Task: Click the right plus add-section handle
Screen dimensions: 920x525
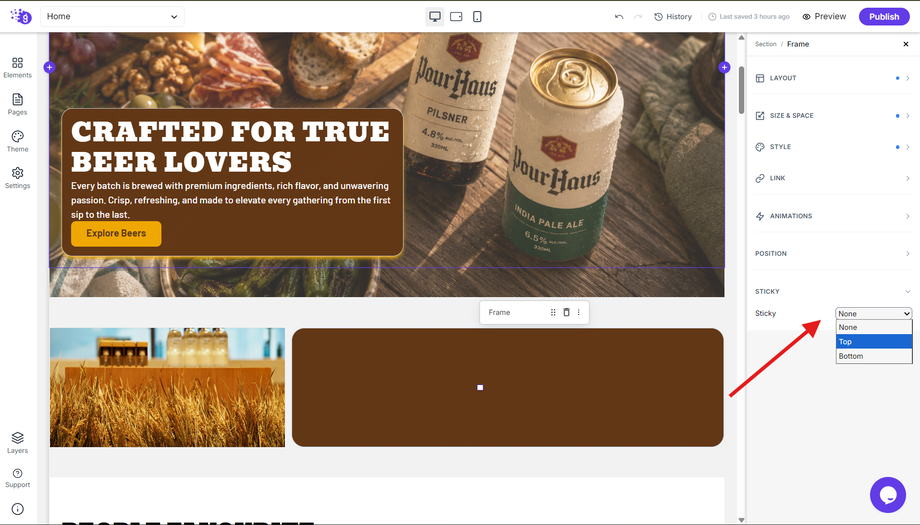Action: [724, 67]
